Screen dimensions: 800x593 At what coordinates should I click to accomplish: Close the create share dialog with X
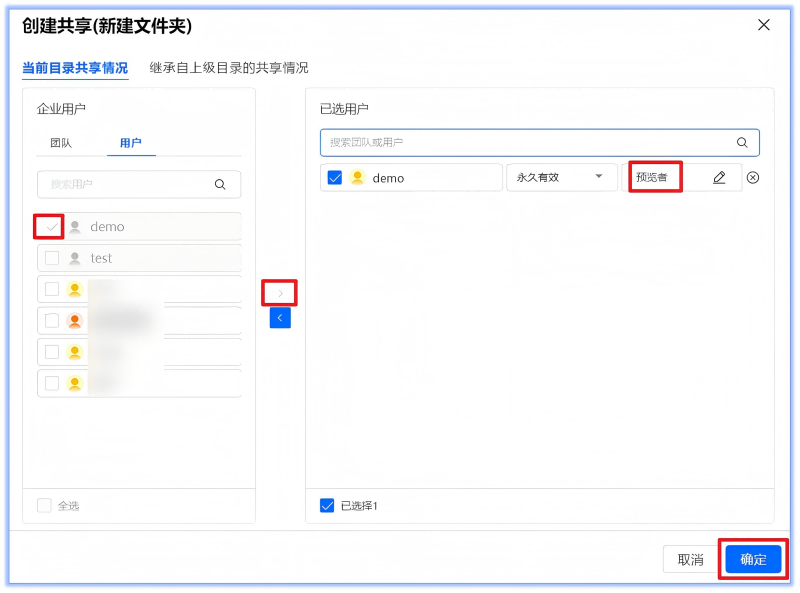[x=764, y=25]
